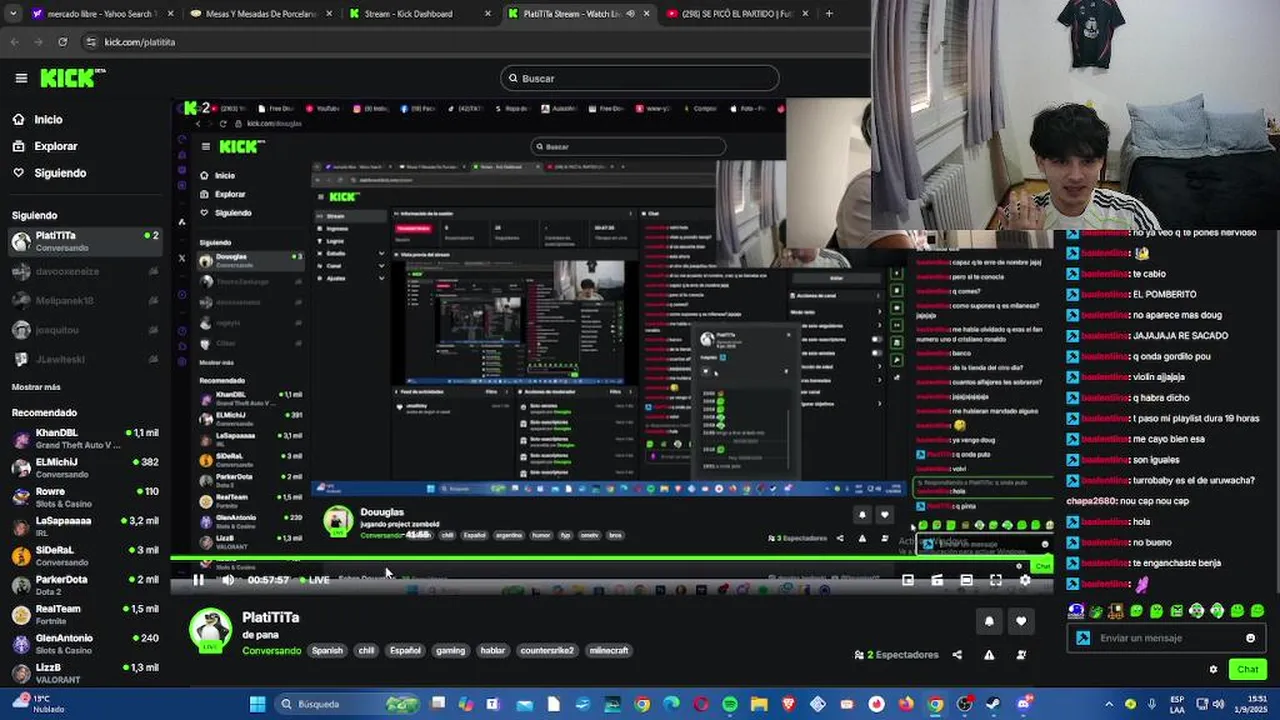Image resolution: width=1280 pixels, height=720 pixels.
Task: Switch to Mesas Y Mesadas De Porcelana tab
Action: point(260,14)
